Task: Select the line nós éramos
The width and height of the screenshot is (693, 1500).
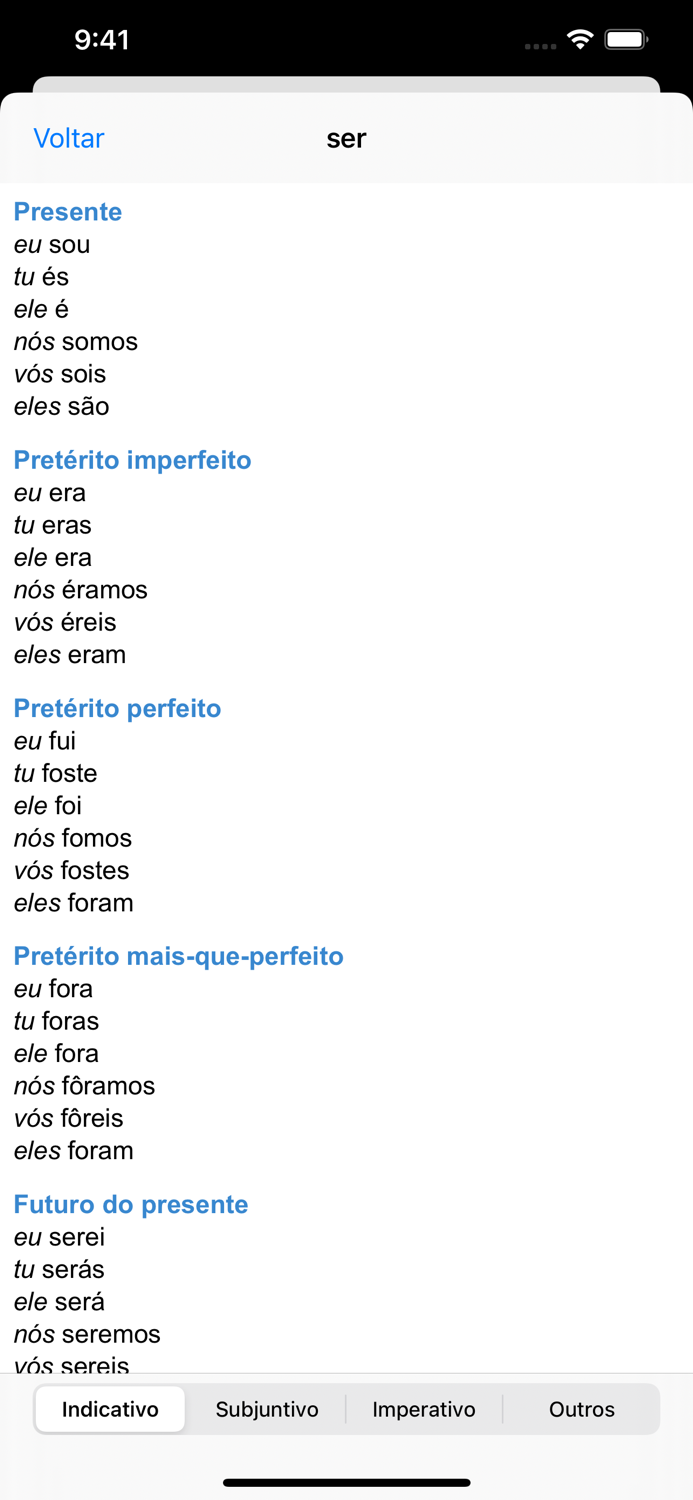Action: pyautogui.click(x=80, y=590)
